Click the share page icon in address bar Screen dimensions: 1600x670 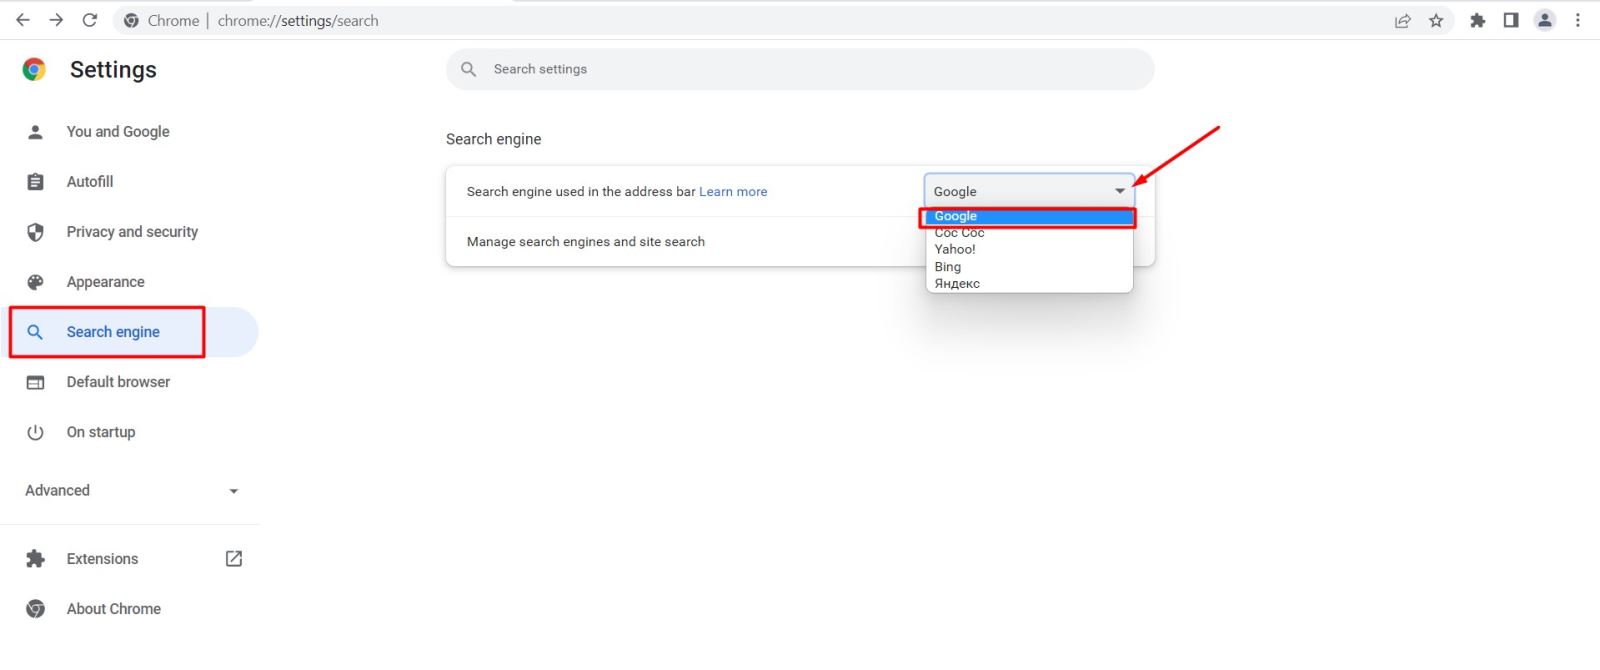click(1403, 20)
